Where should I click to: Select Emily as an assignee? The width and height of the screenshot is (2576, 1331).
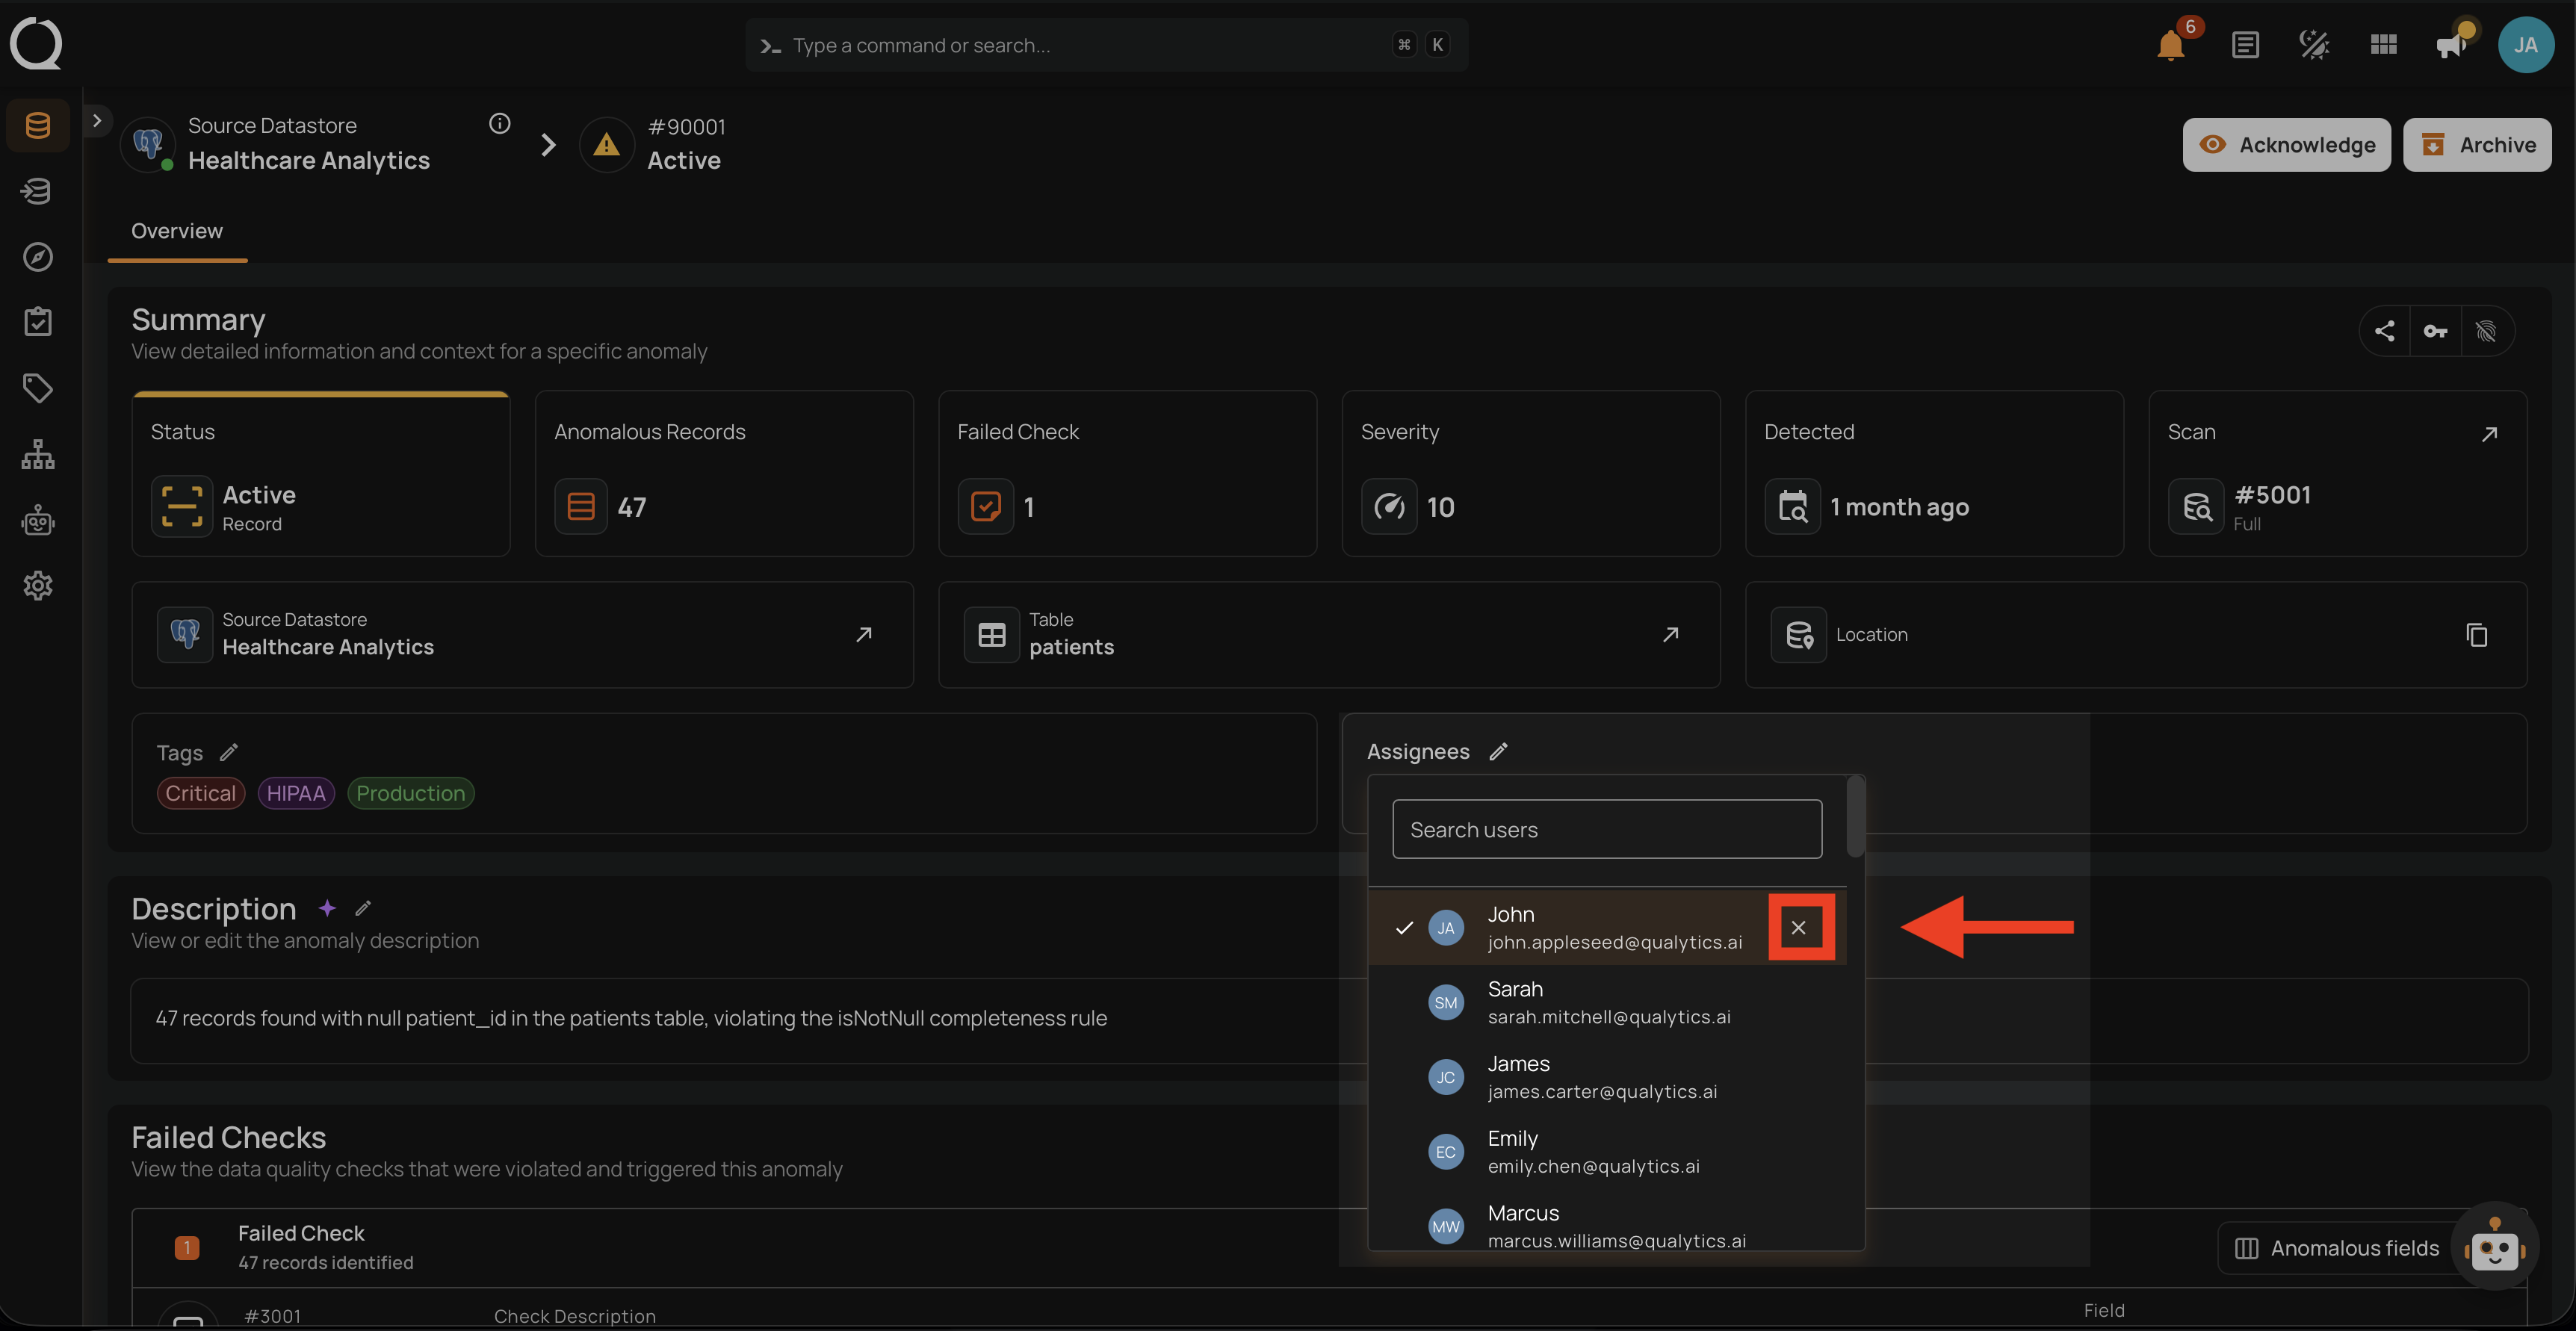point(1606,1152)
